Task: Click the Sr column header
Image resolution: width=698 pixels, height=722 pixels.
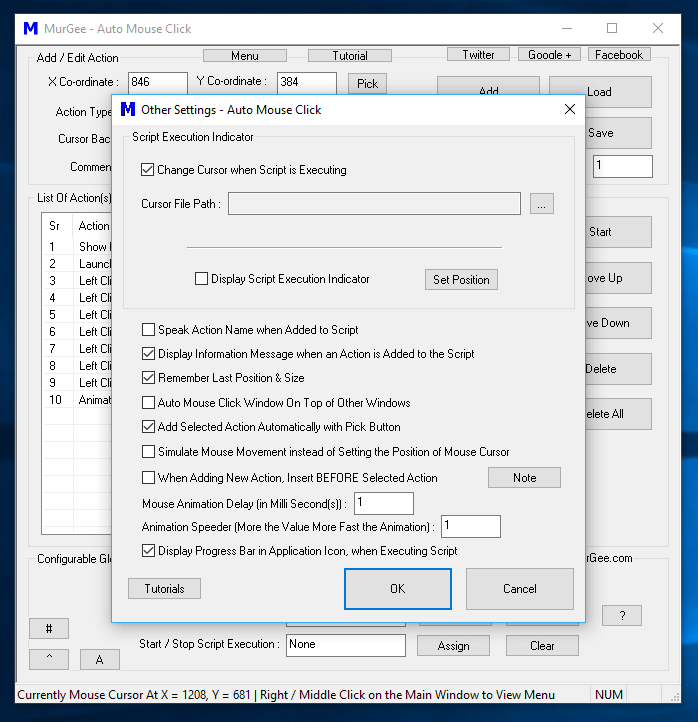Action: click(x=57, y=226)
